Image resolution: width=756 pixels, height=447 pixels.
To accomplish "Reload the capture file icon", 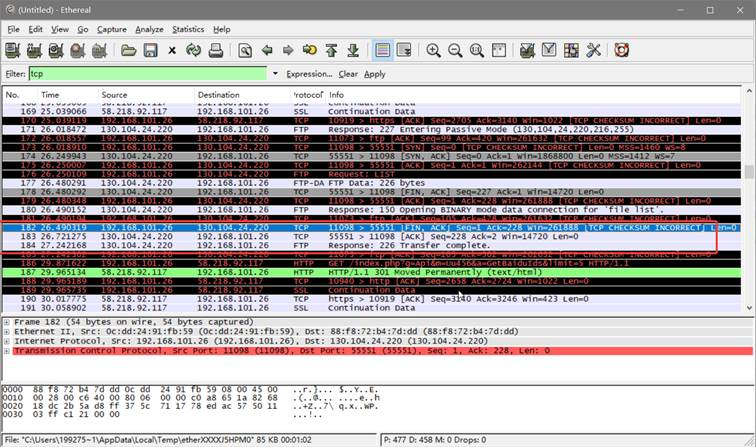I will tap(194, 50).
